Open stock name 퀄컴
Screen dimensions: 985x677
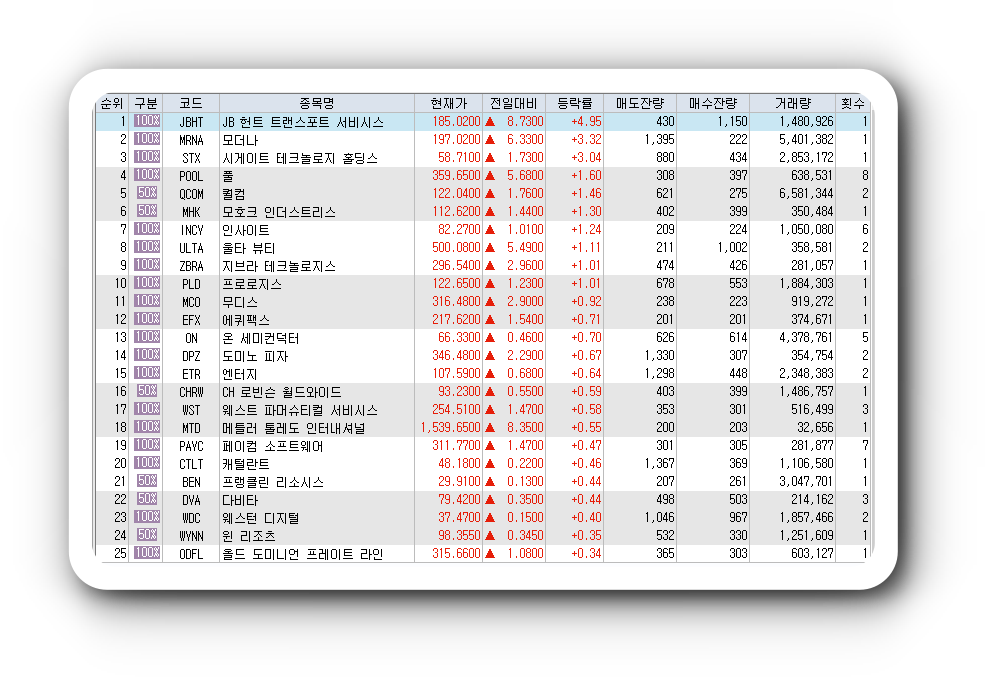234,194
